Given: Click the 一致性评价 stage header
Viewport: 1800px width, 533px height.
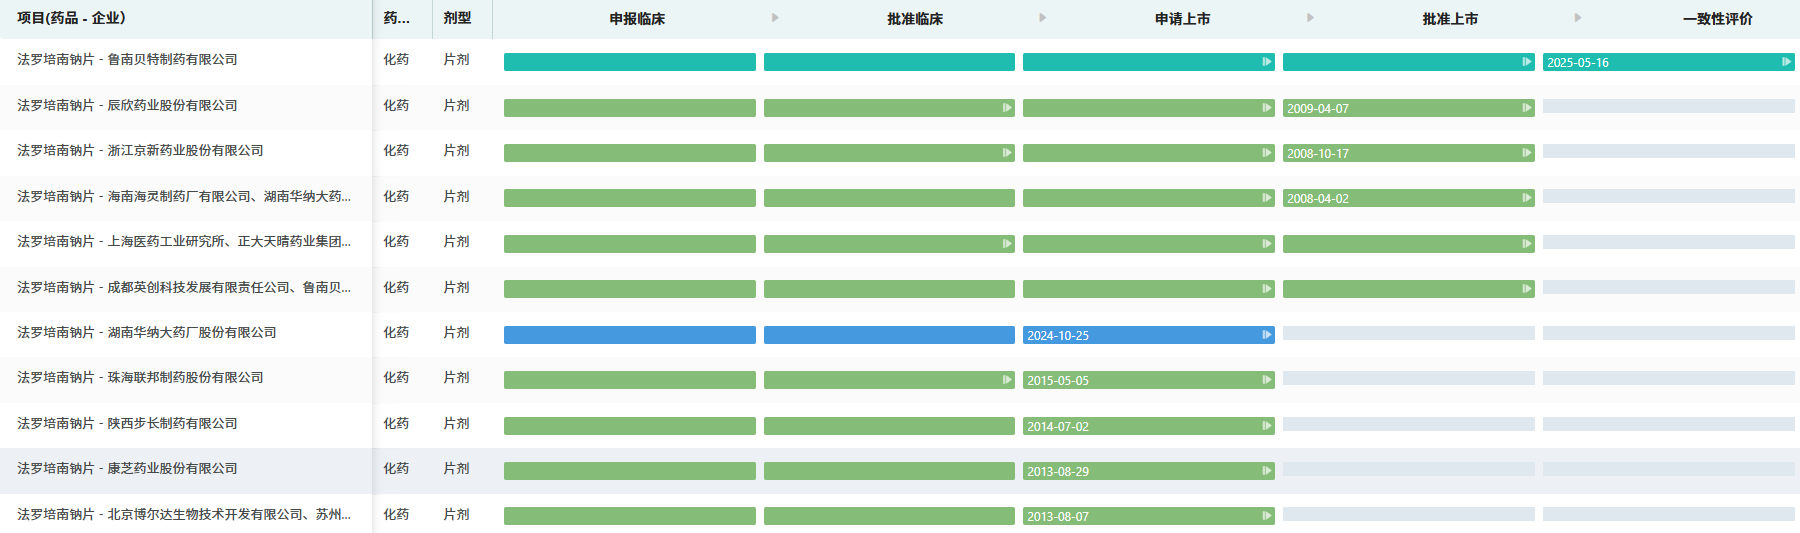Looking at the screenshot, I should click(x=1717, y=19).
